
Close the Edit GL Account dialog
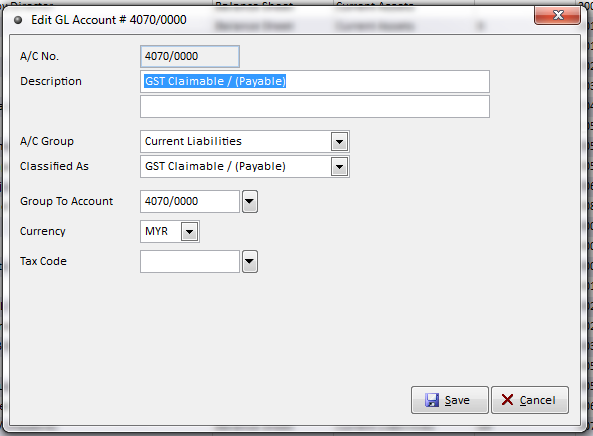pos(557,16)
